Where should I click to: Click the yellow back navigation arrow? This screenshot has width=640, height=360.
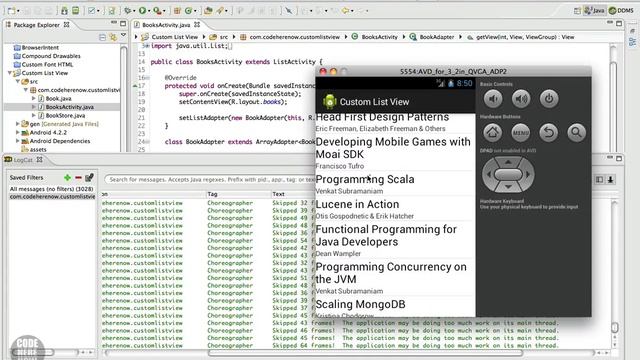346,11
